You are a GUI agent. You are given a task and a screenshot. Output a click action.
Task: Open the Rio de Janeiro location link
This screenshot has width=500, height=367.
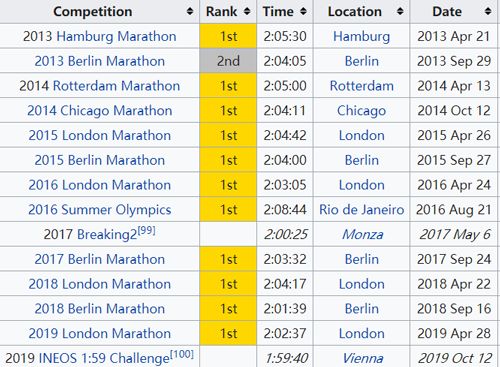(362, 210)
